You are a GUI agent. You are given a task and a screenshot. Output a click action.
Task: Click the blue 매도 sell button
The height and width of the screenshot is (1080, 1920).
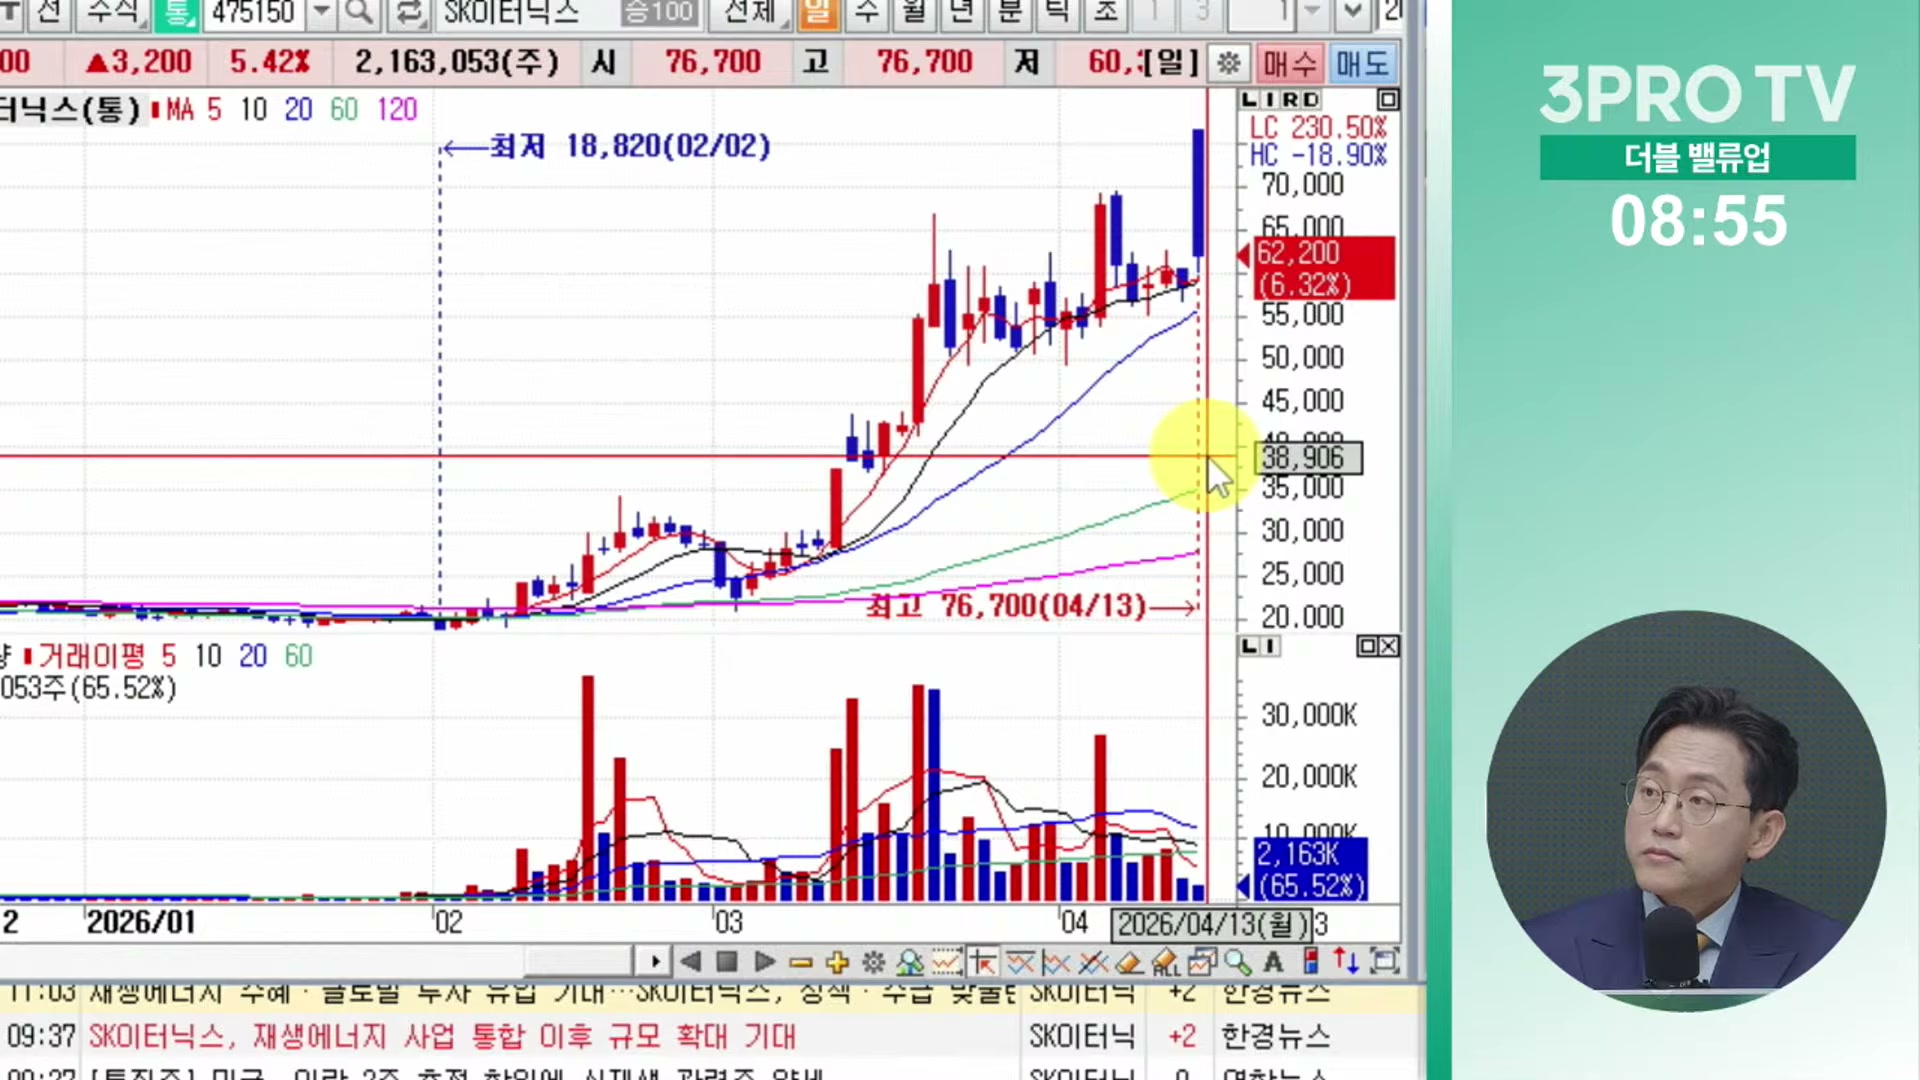1362,64
